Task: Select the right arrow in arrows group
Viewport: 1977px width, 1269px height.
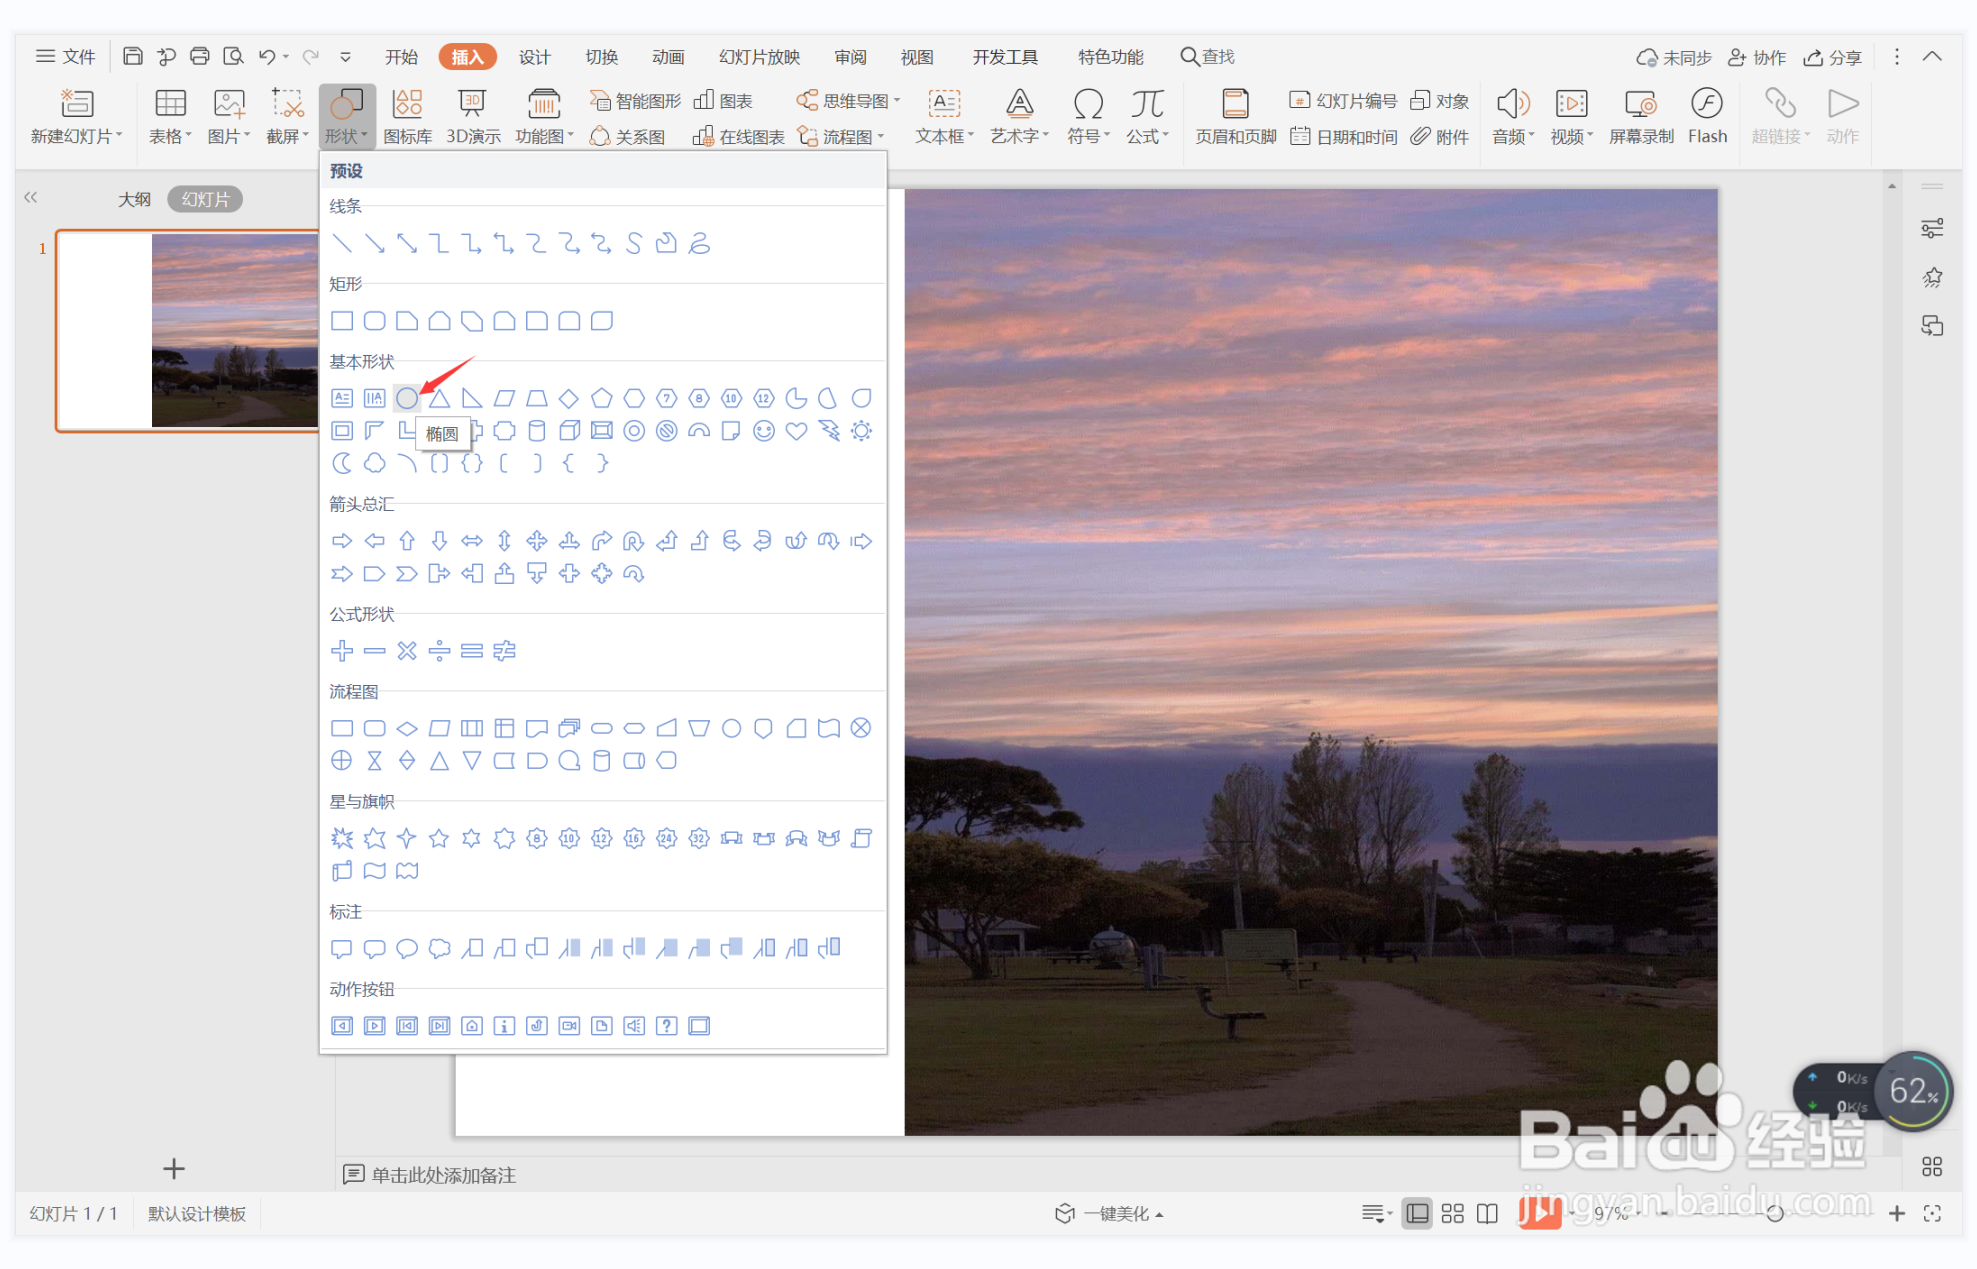Action: [342, 541]
